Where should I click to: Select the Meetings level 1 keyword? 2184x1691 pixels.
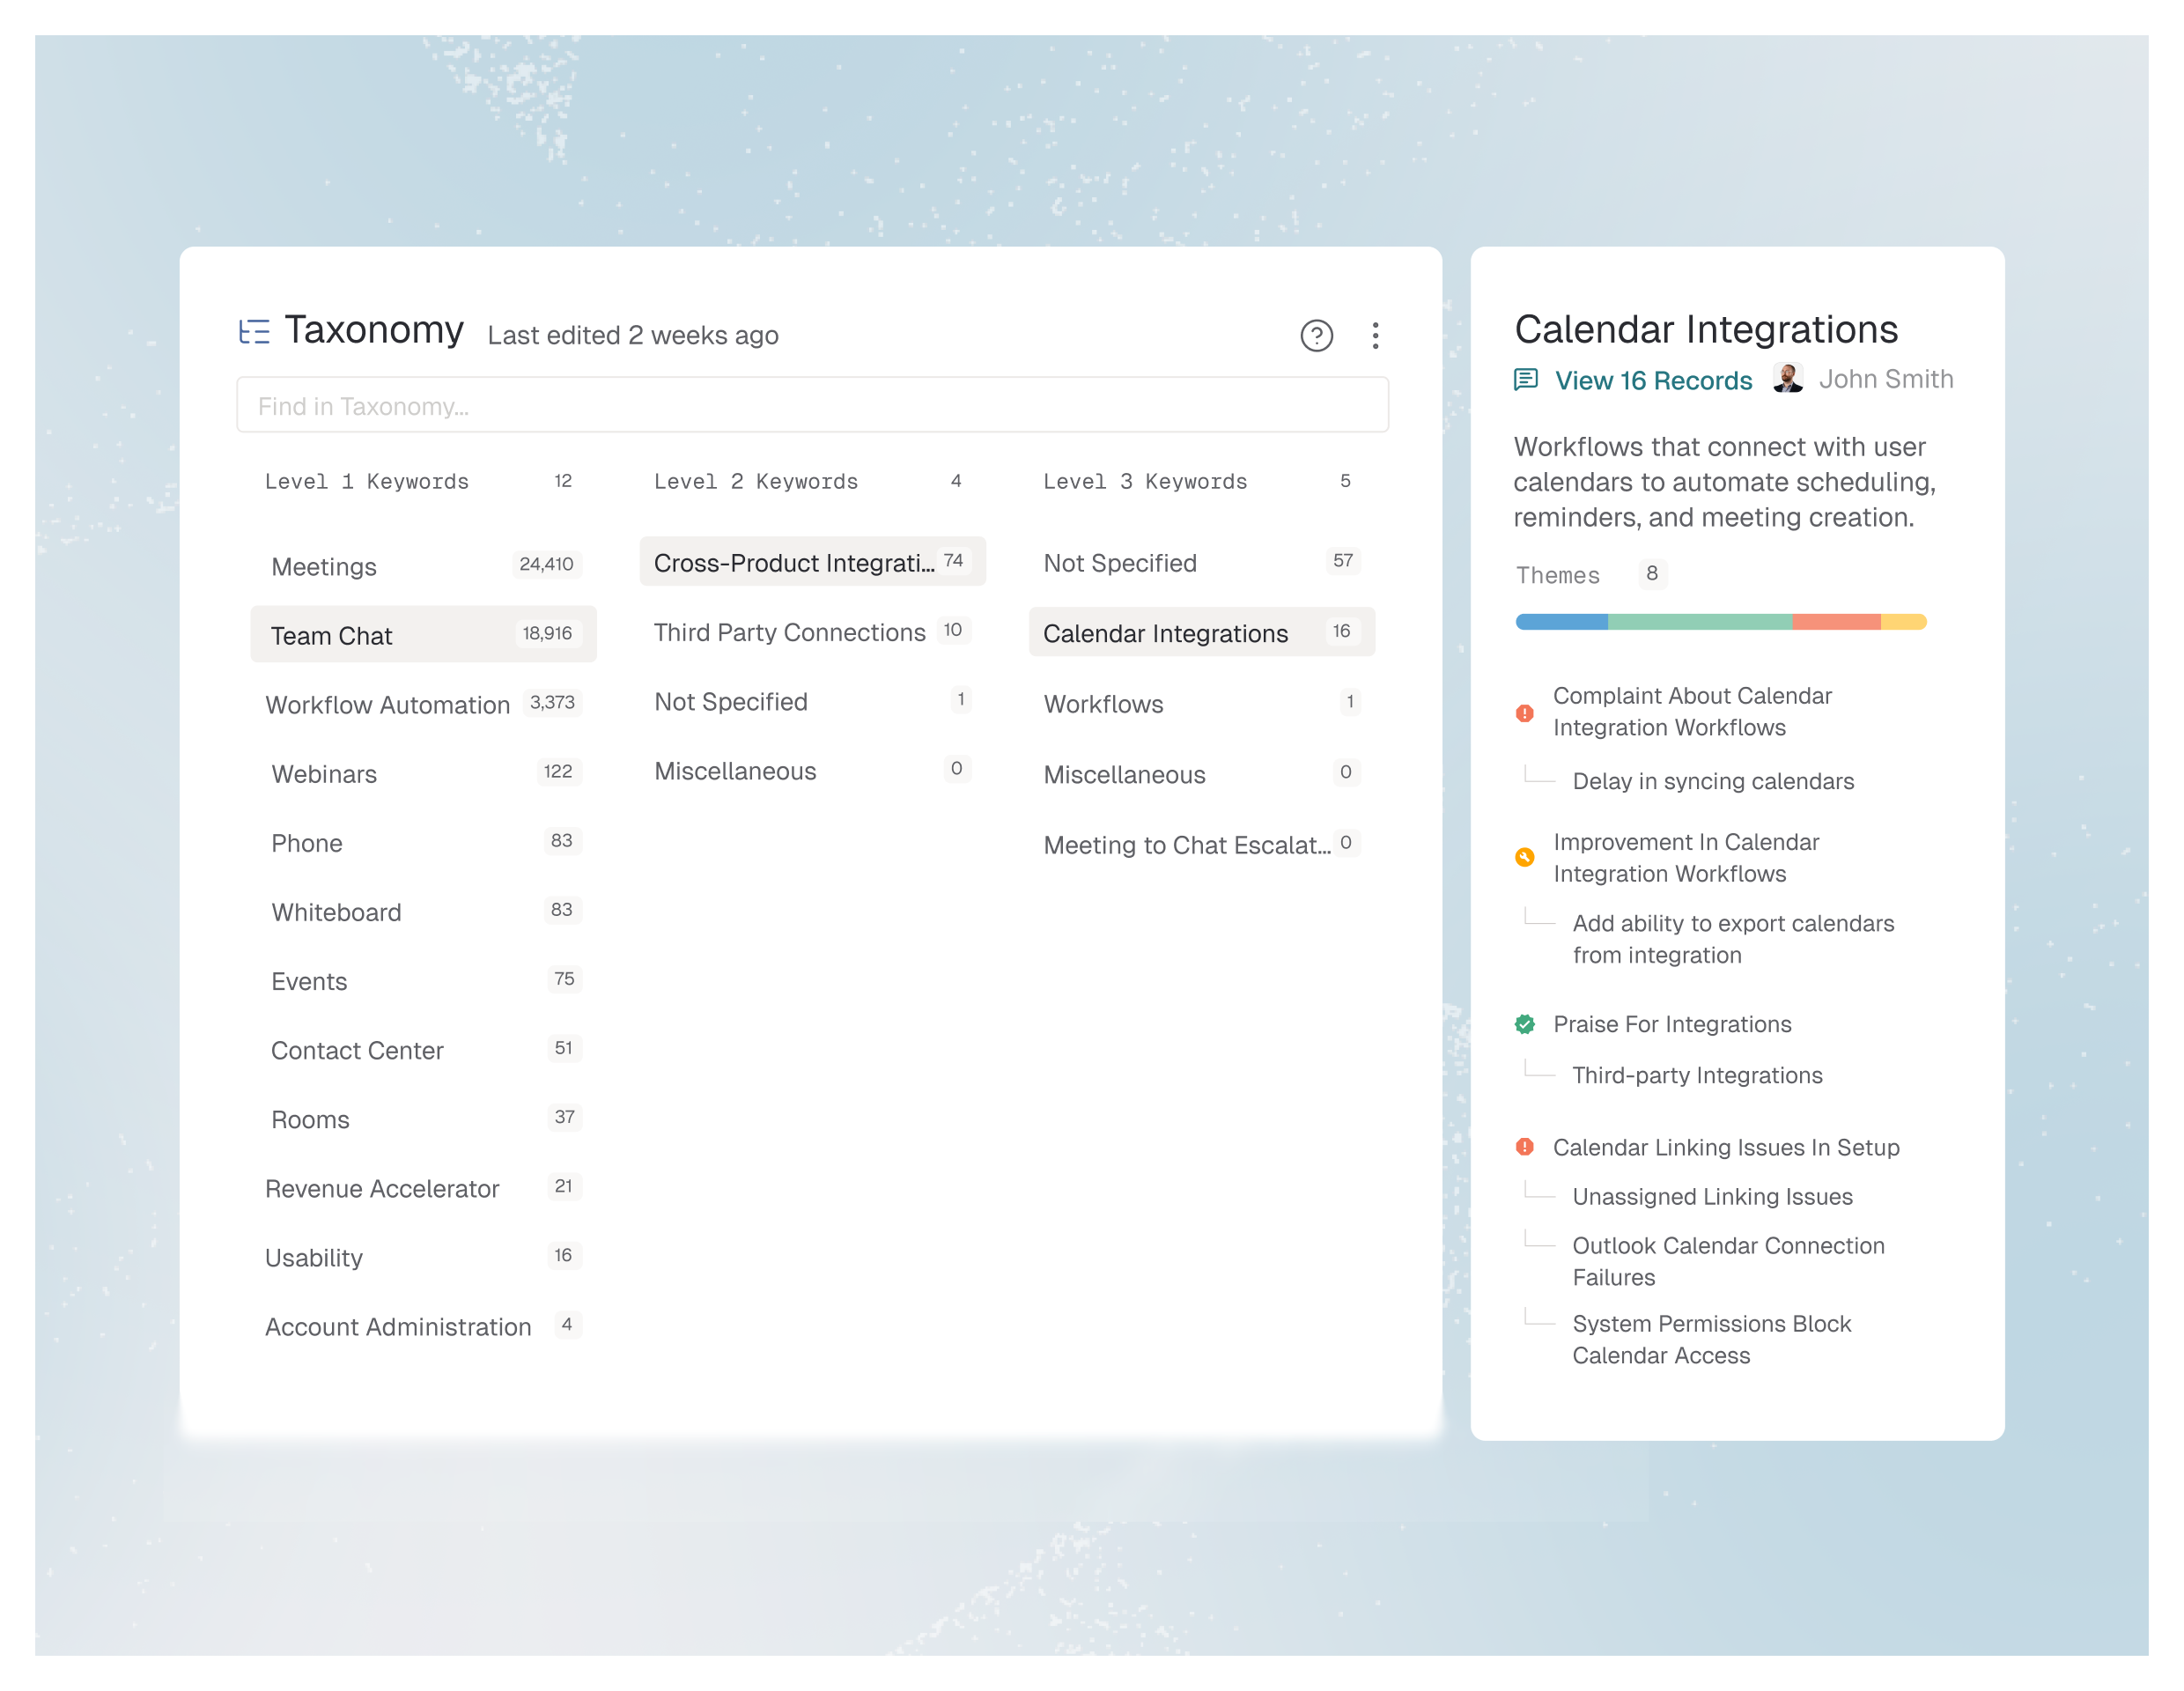click(324, 566)
